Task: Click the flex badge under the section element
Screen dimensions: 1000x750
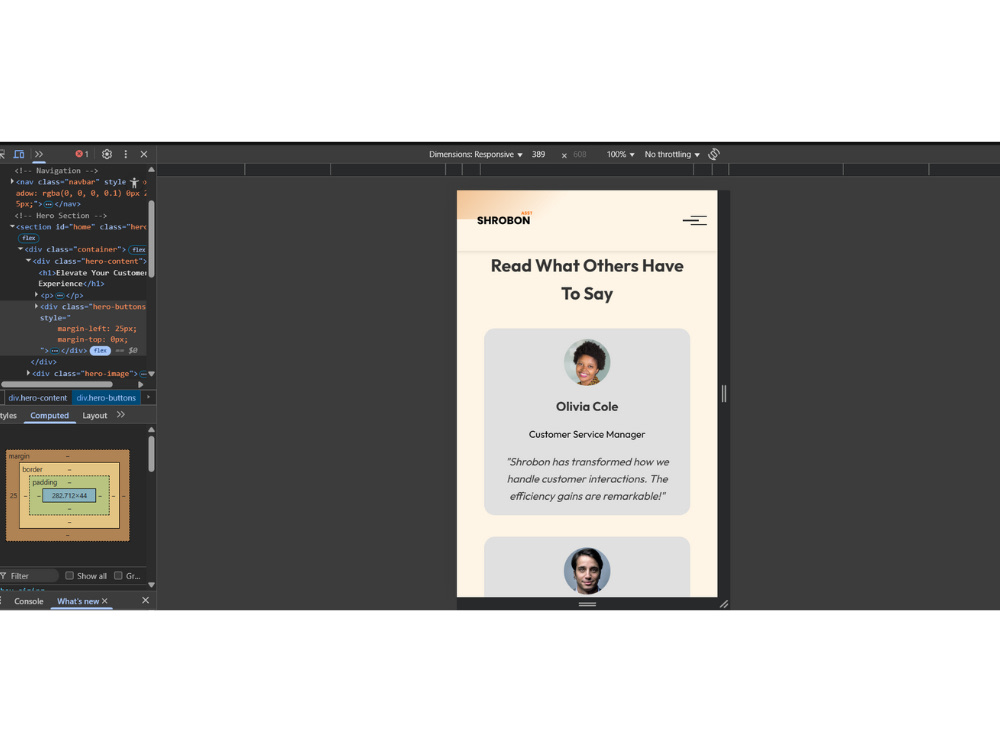Action: point(29,238)
